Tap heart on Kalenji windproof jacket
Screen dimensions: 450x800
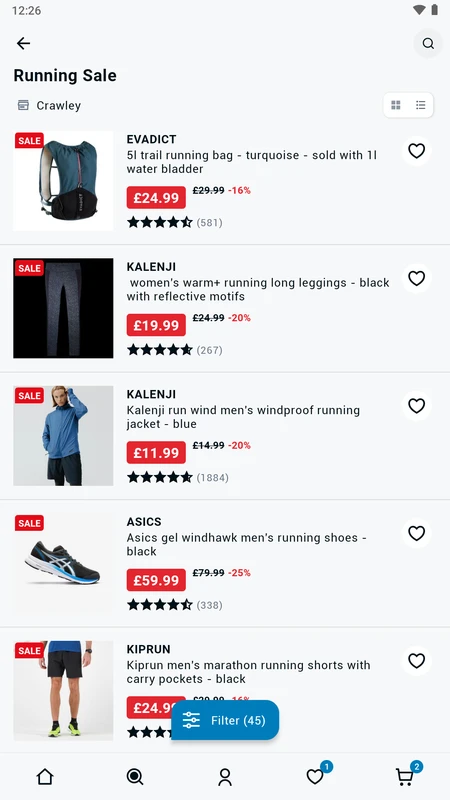(416, 406)
